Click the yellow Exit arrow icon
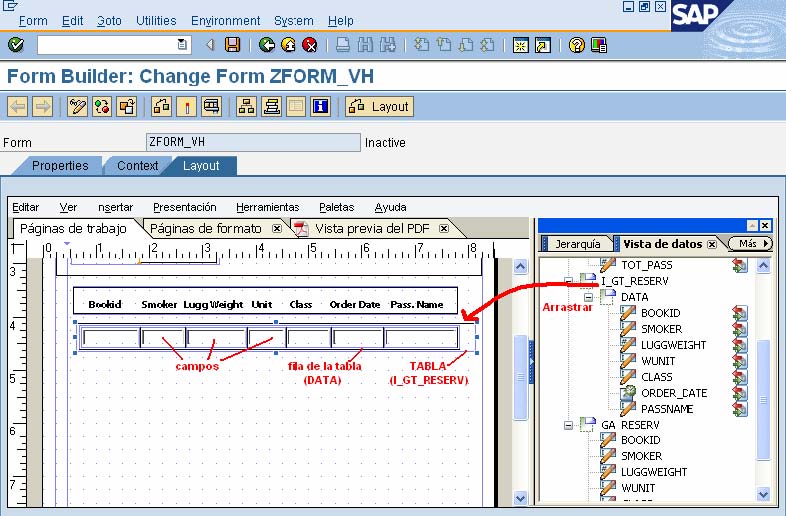Screen dimensions: 786x516 click(x=288, y=45)
